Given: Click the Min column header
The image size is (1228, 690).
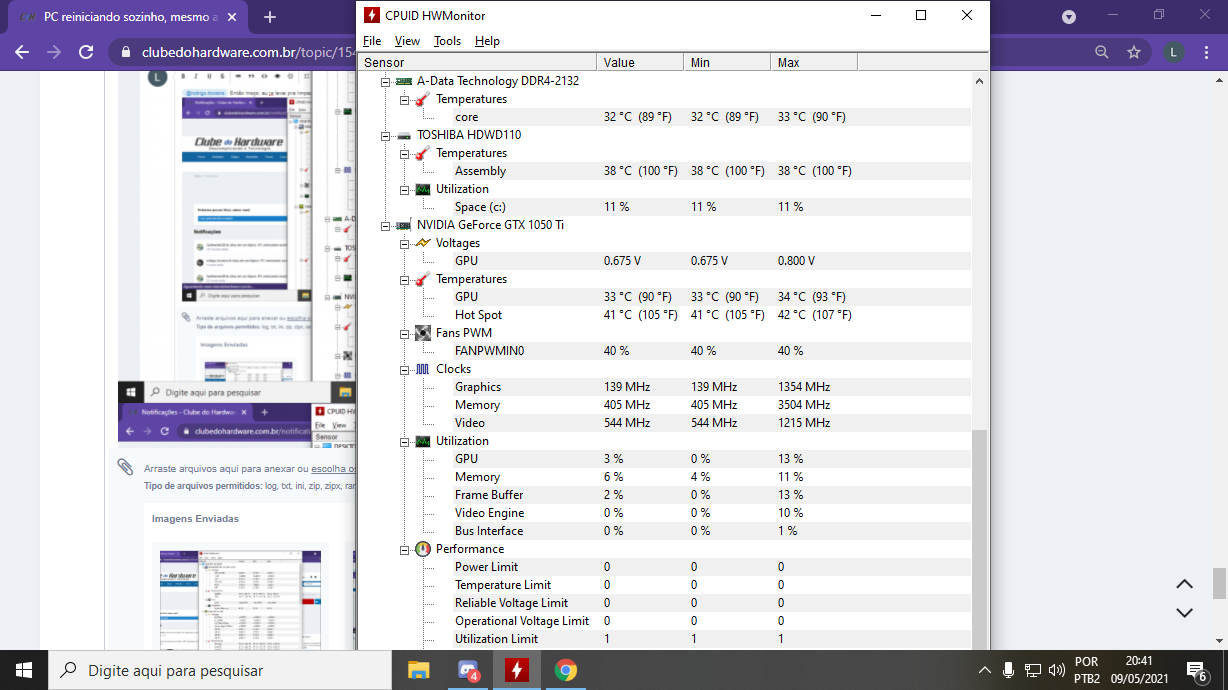Looking at the screenshot, I should coord(727,62).
